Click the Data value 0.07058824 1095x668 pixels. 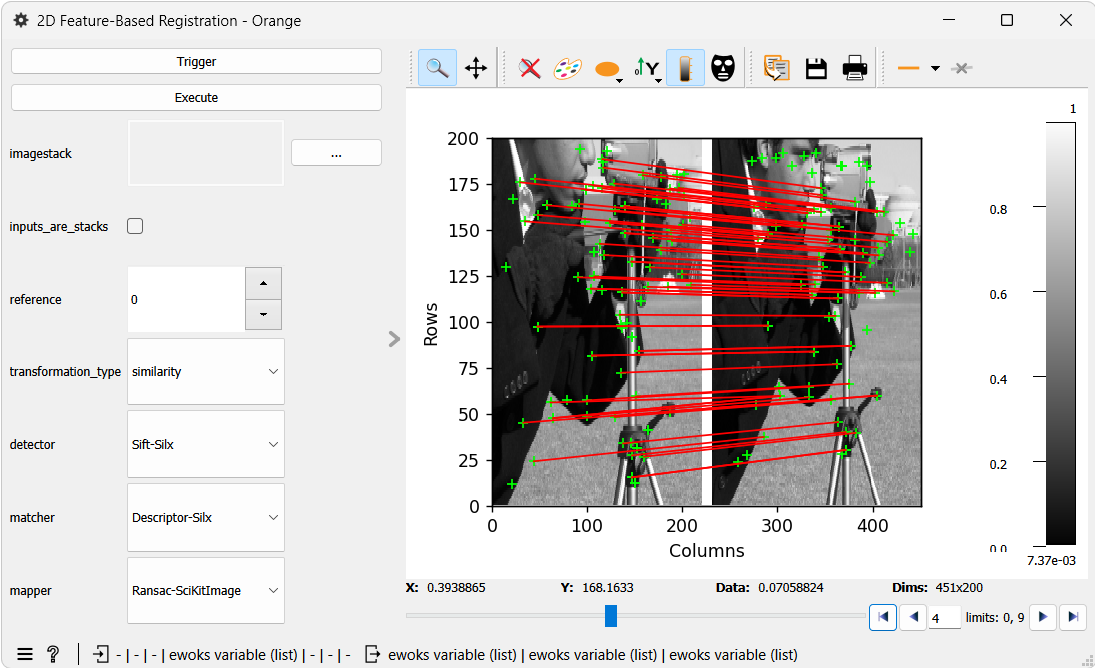click(791, 588)
